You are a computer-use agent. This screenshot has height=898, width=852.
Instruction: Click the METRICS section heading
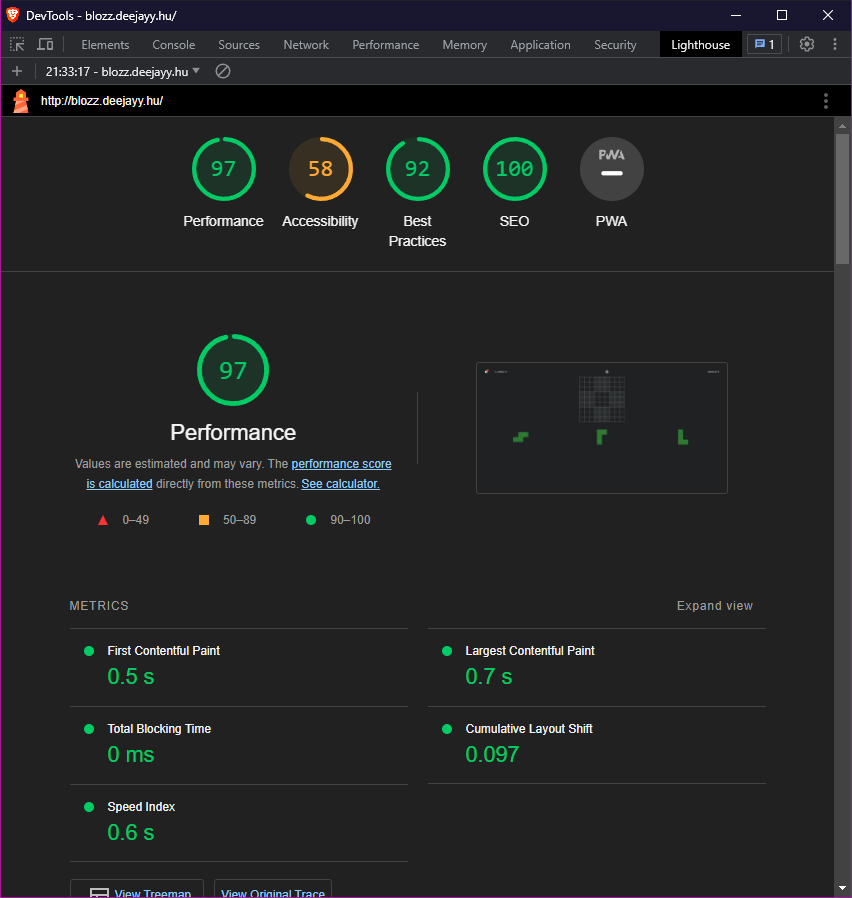click(99, 605)
